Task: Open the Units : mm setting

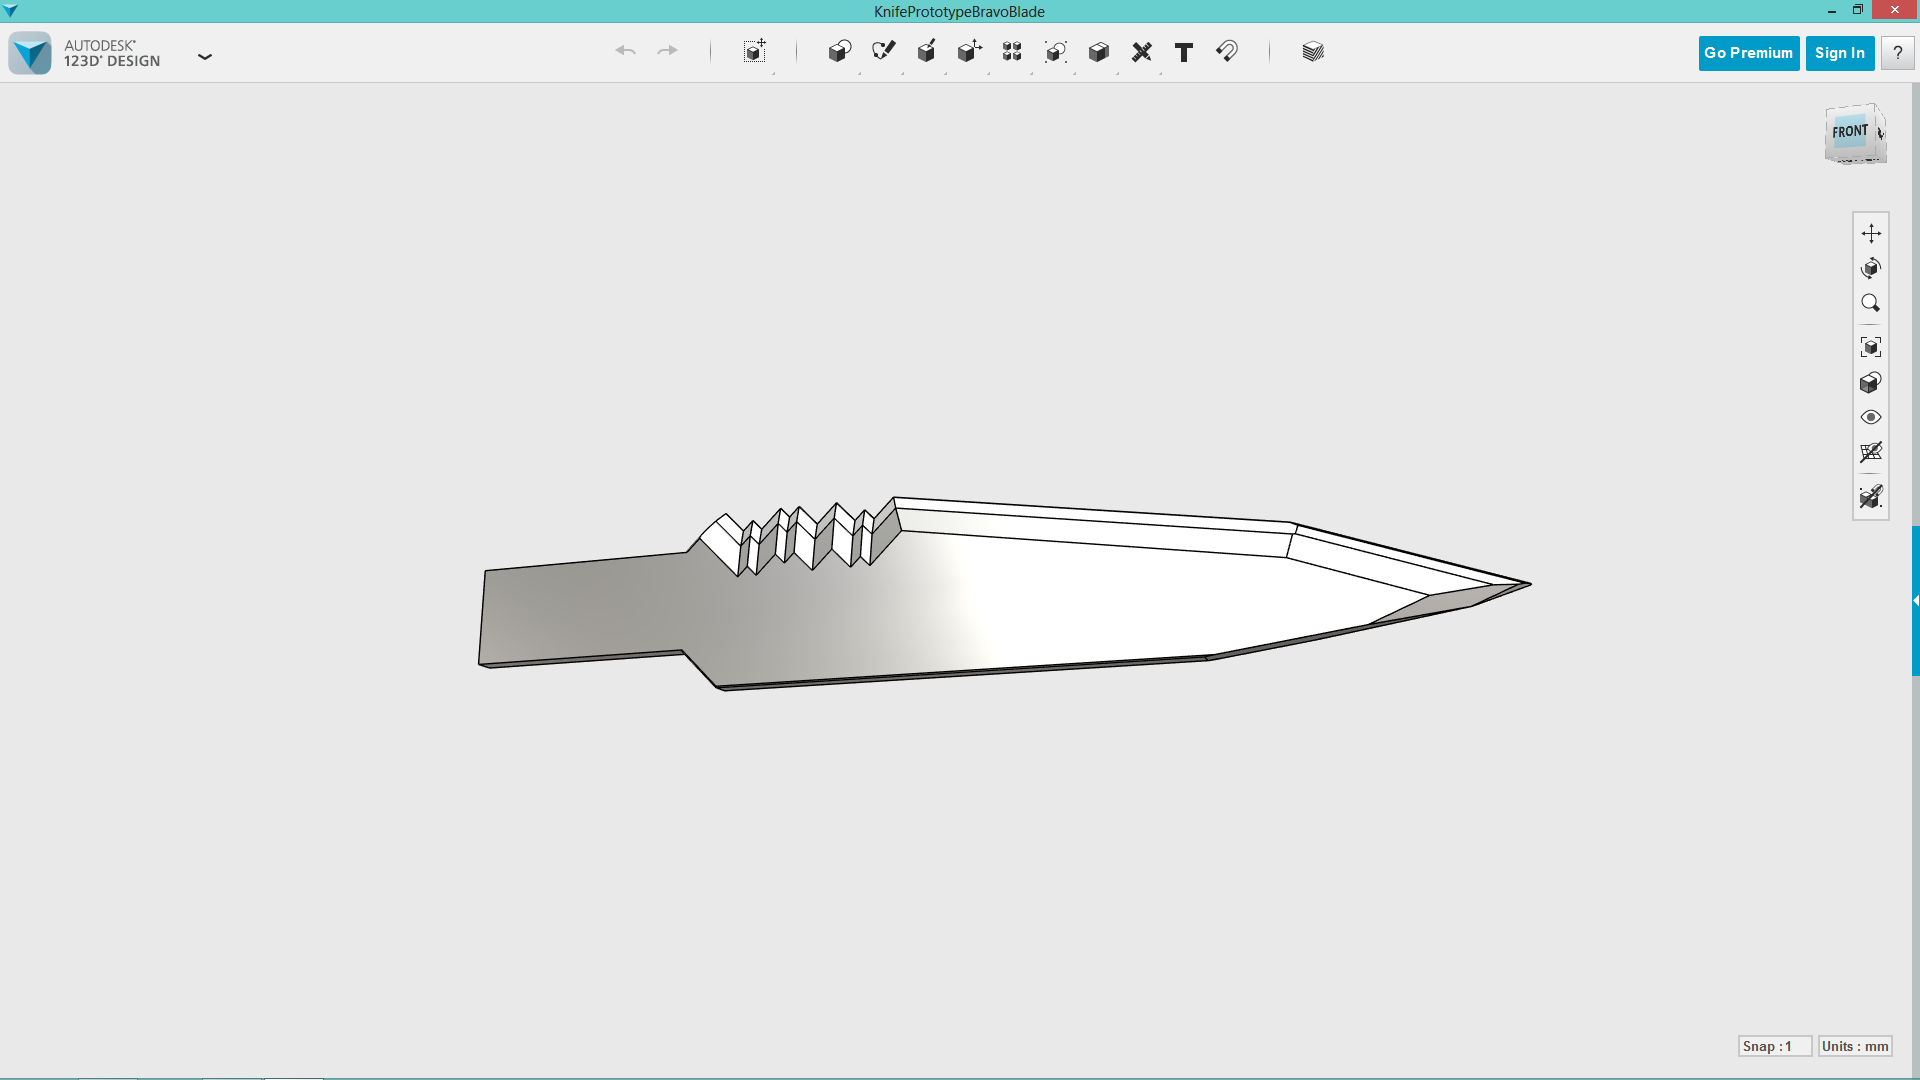Action: point(1855,1046)
